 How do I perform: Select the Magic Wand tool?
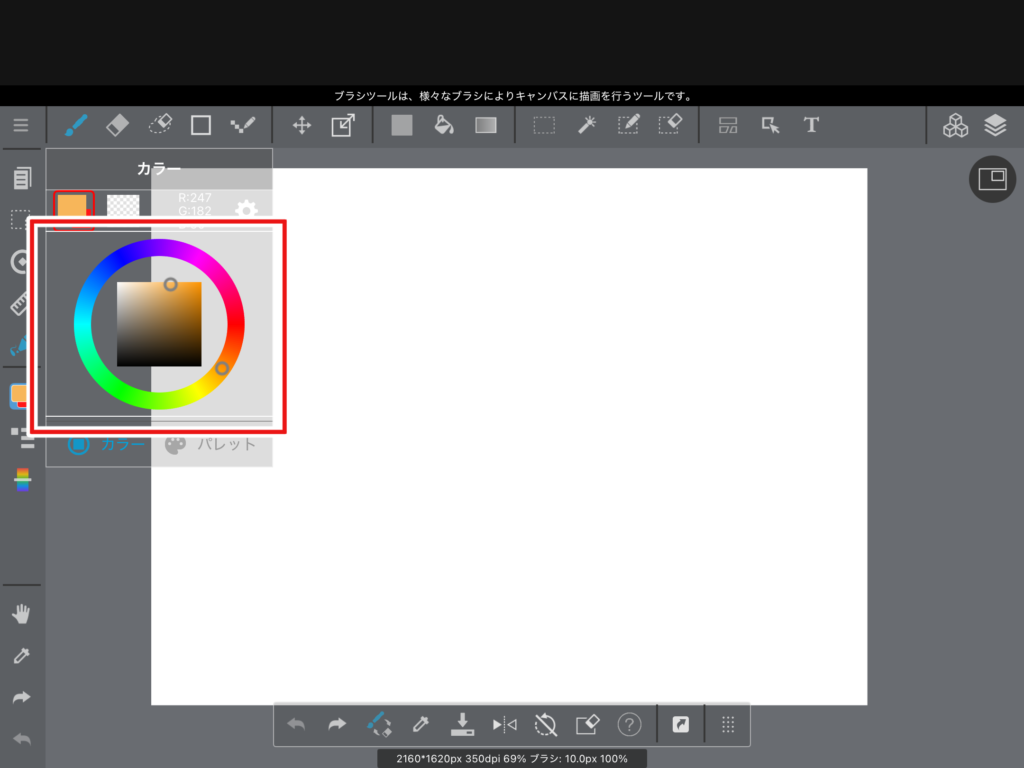point(587,125)
